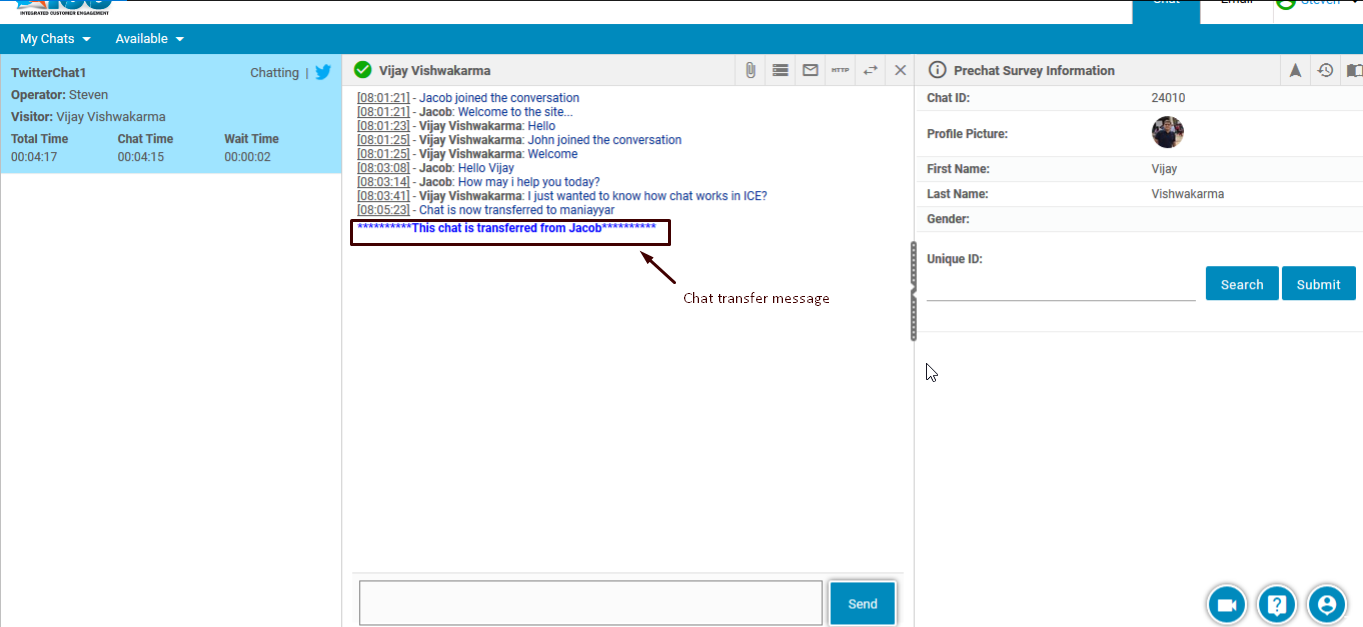Click the HTTP push URL icon
Screen dimensions: 1363x627
coord(840,70)
